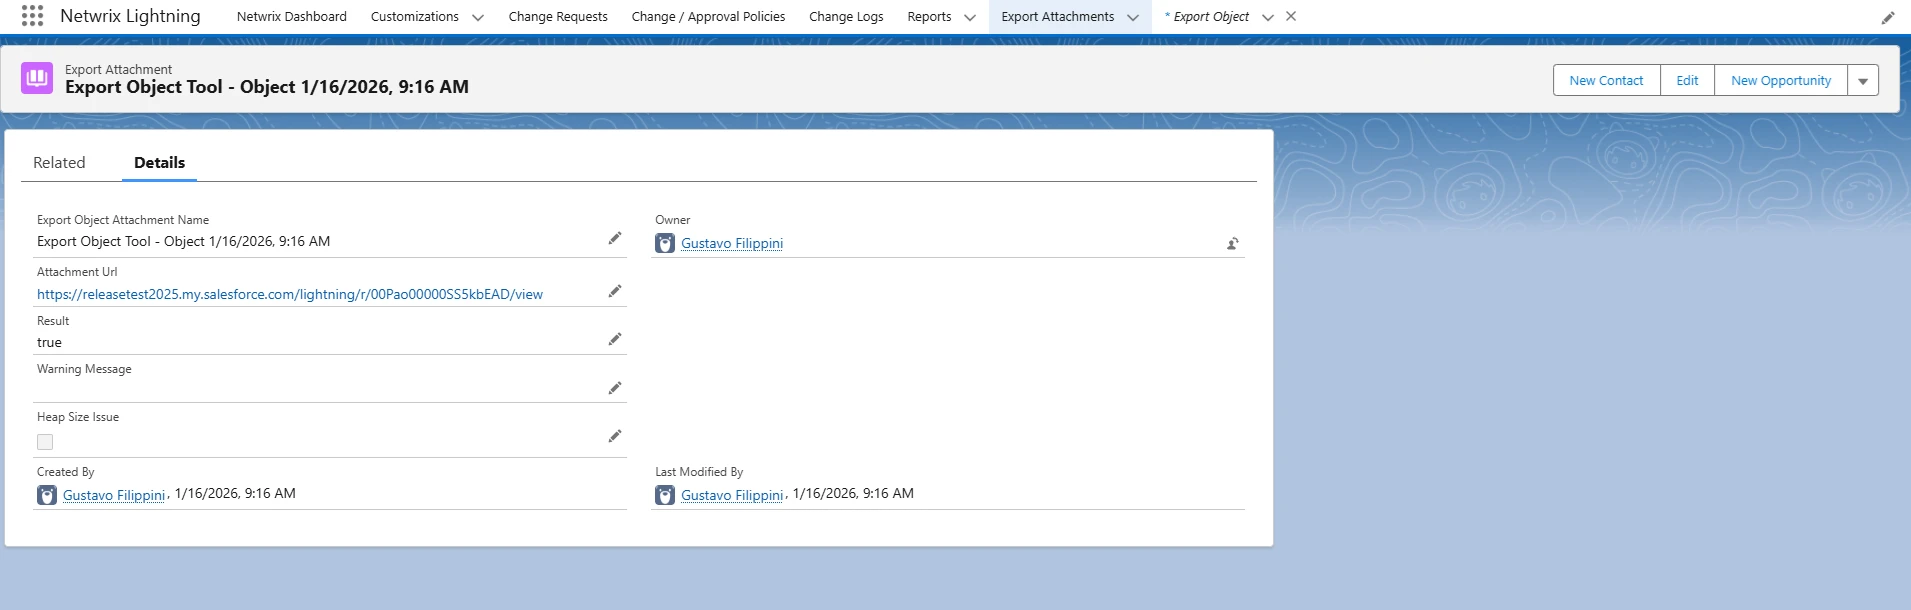Click the Last Modified By avatar icon
The height and width of the screenshot is (610, 1911).
665,495
